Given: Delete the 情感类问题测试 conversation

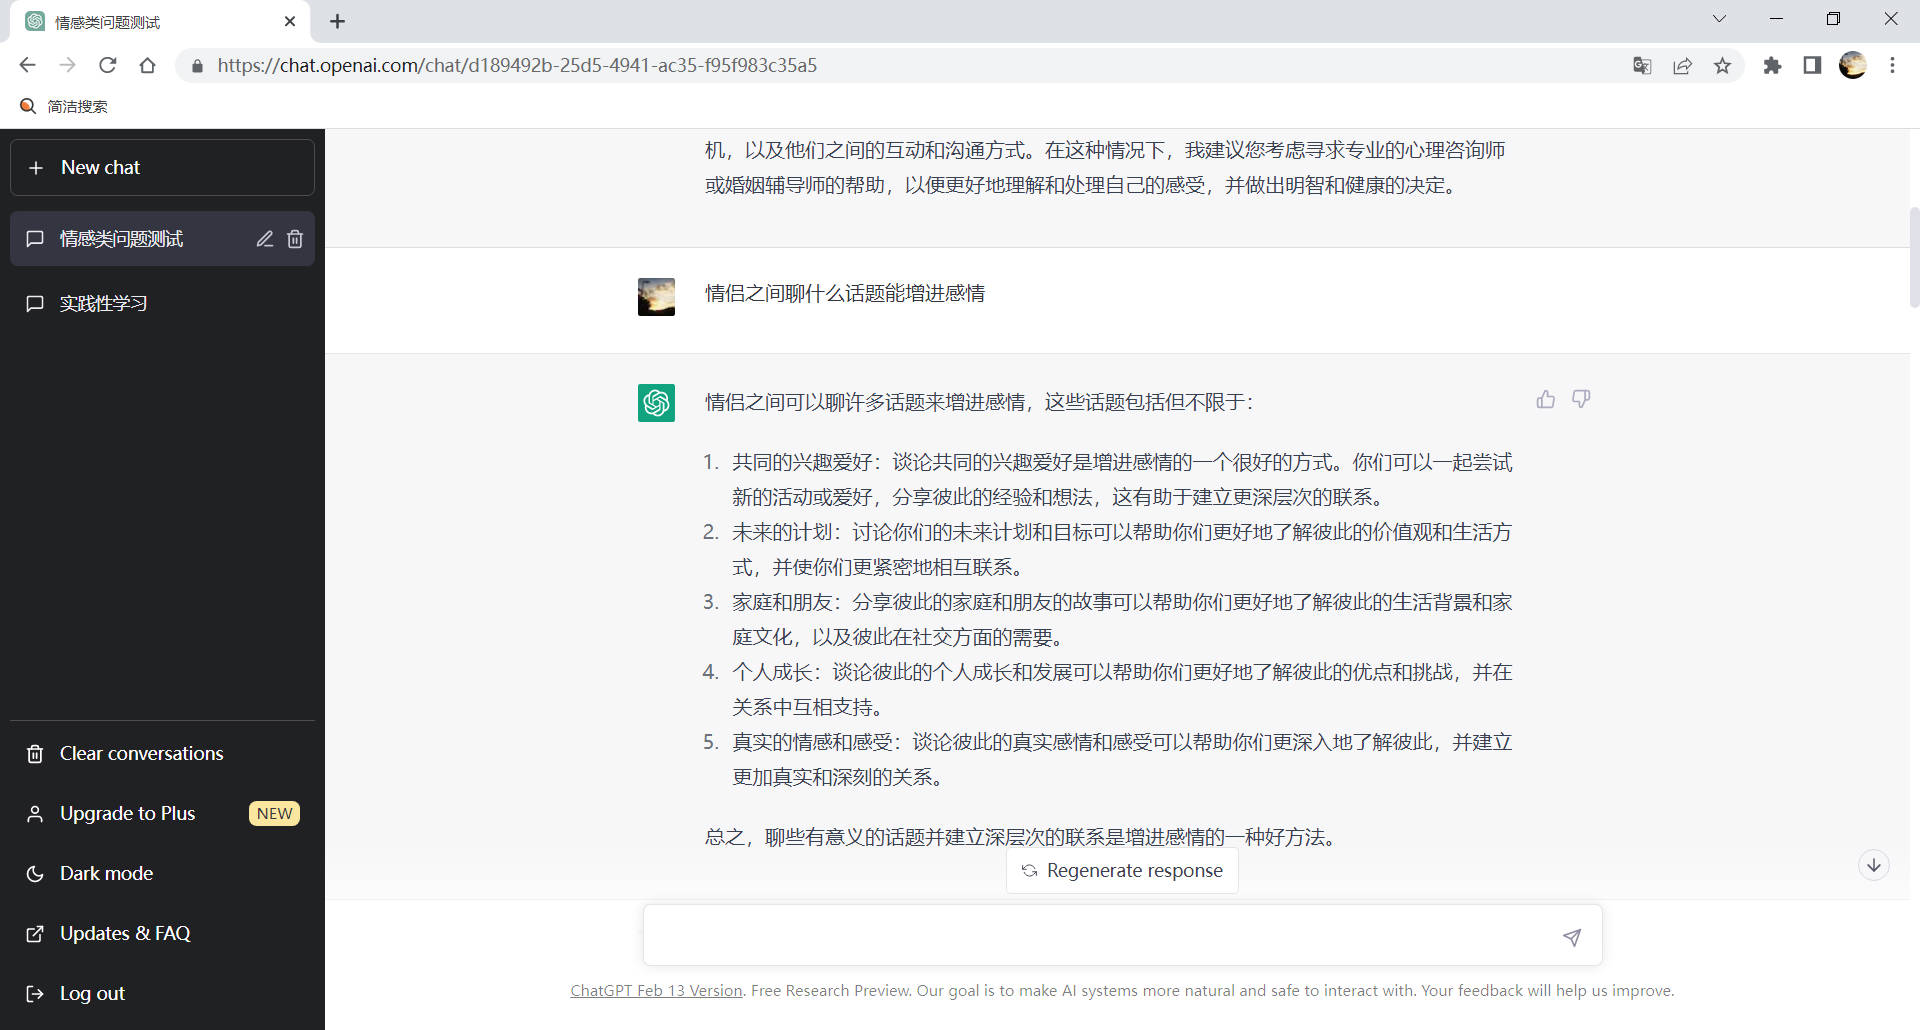Looking at the screenshot, I should coord(295,239).
